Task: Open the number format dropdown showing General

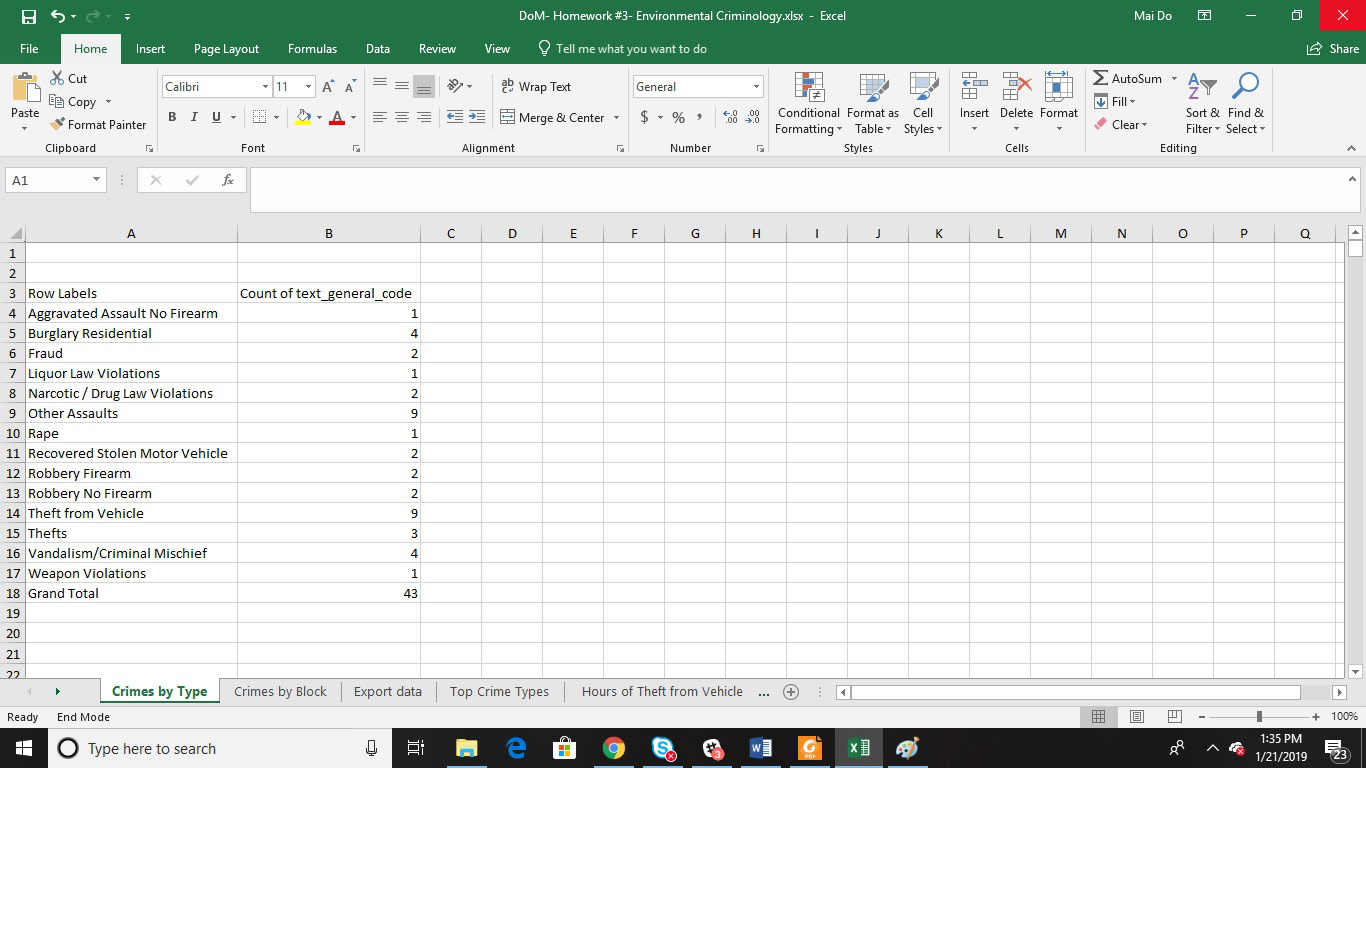Action: [756, 87]
